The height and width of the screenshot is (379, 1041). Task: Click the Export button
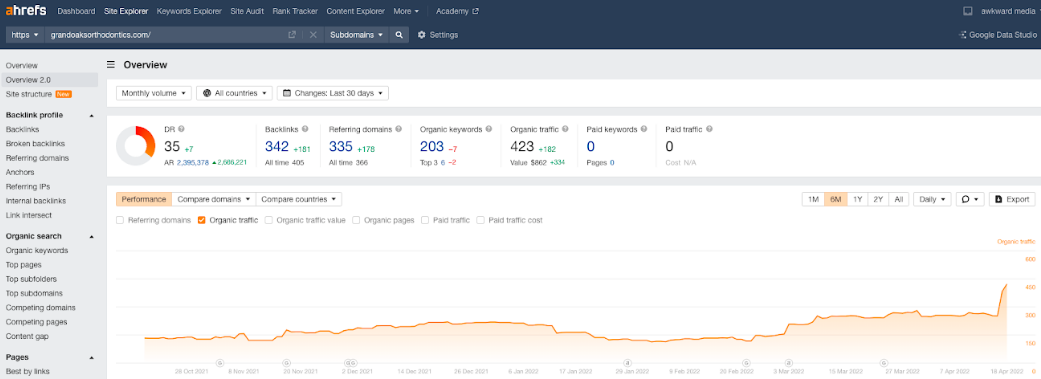1012,199
